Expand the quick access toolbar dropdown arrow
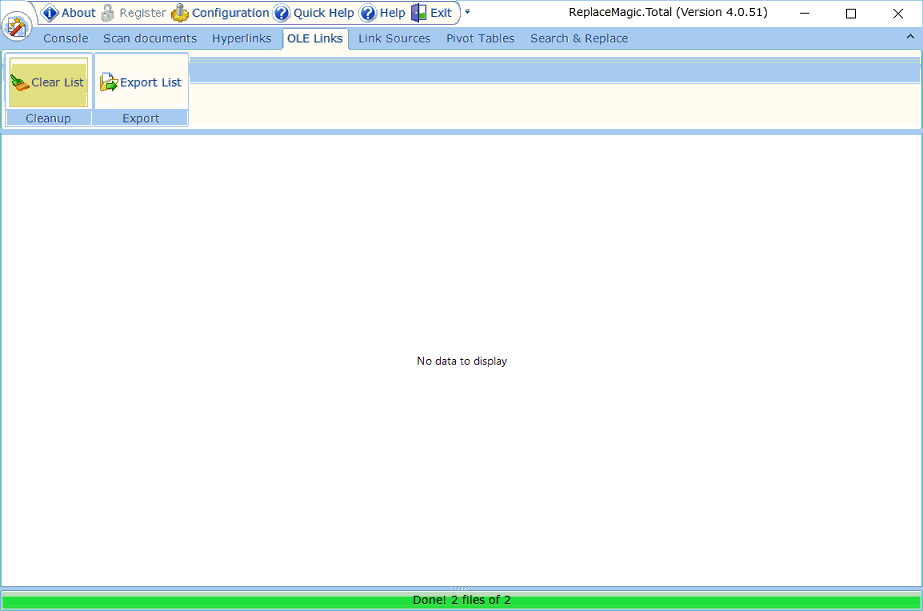Screen dimensions: 923x611 (467, 12)
